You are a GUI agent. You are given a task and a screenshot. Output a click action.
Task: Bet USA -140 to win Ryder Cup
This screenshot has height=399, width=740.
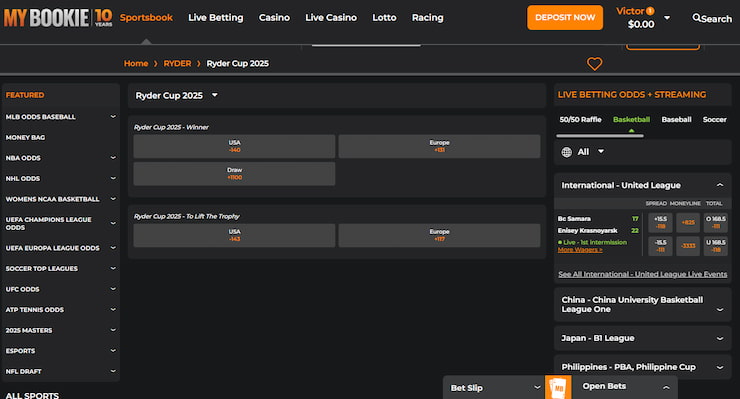click(x=235, y=146)
